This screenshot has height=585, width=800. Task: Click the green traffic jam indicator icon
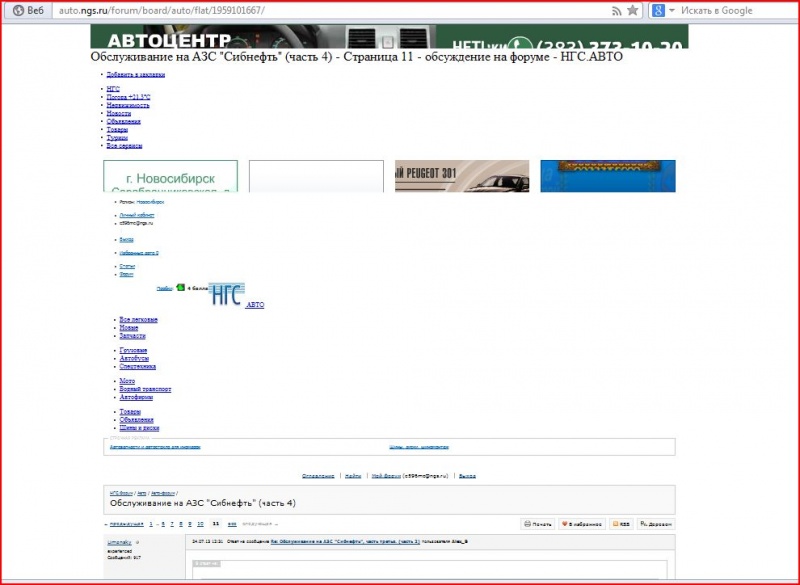[180, 288]
